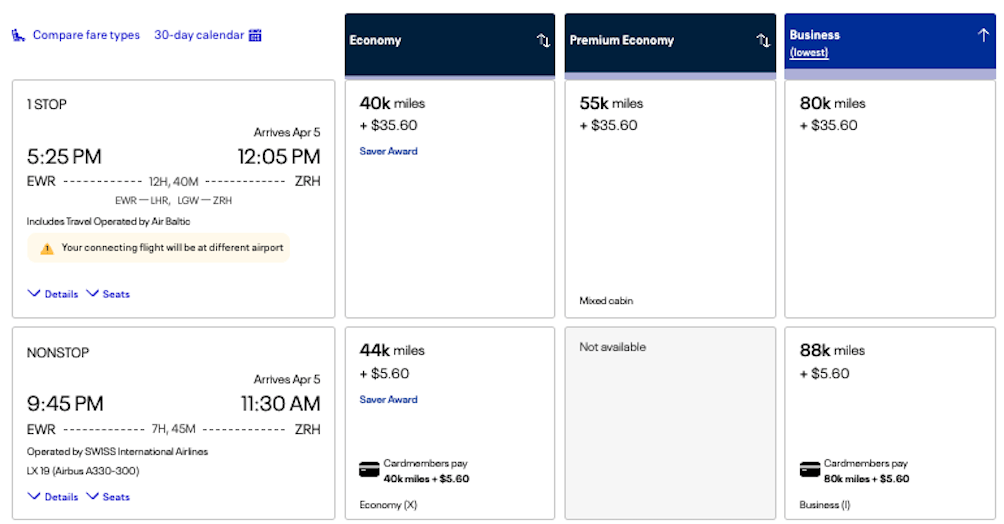Select the Economy column header
The width and height of the screenshot is (1004, 524).
[x=430, y=41]
